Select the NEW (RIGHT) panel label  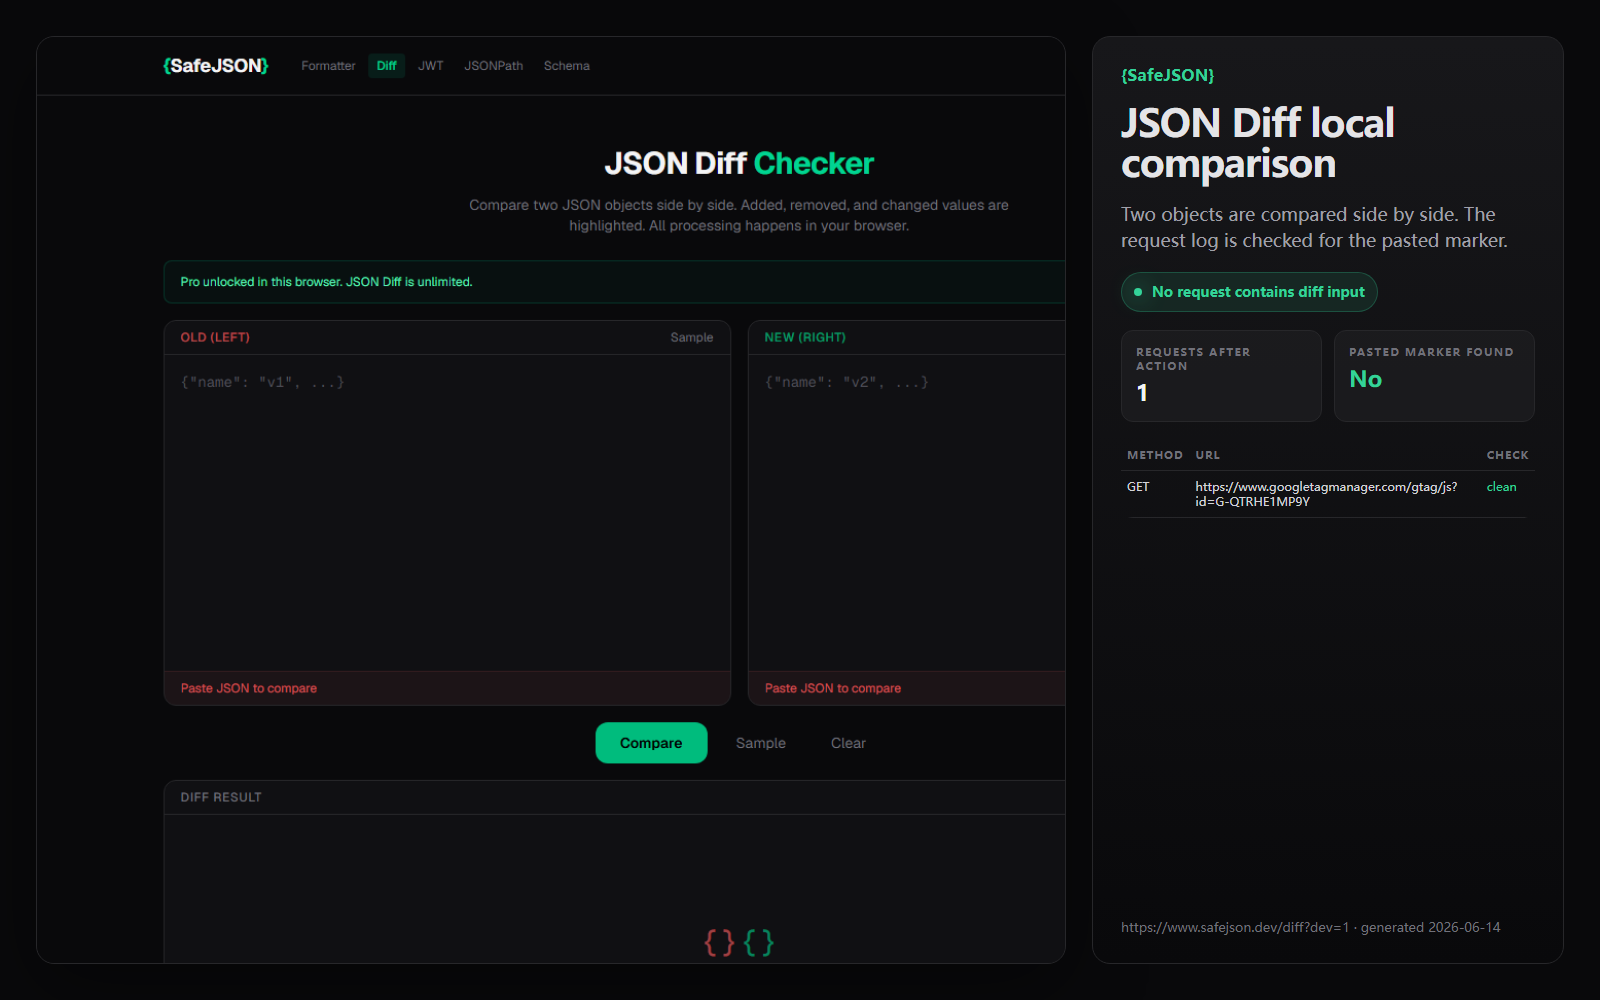click(x=805, y=338)
